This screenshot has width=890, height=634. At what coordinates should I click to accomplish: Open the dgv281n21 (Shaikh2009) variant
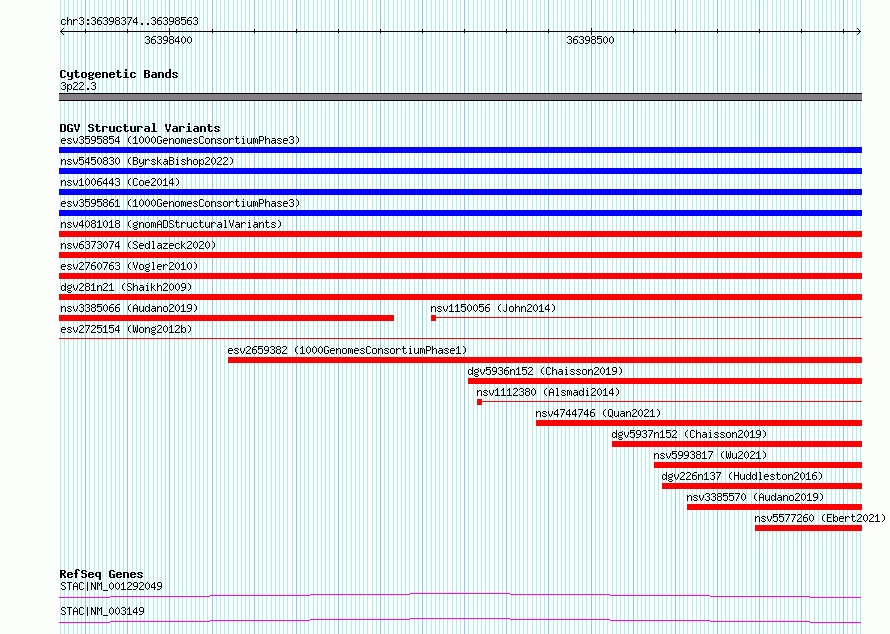pos(126,287)
